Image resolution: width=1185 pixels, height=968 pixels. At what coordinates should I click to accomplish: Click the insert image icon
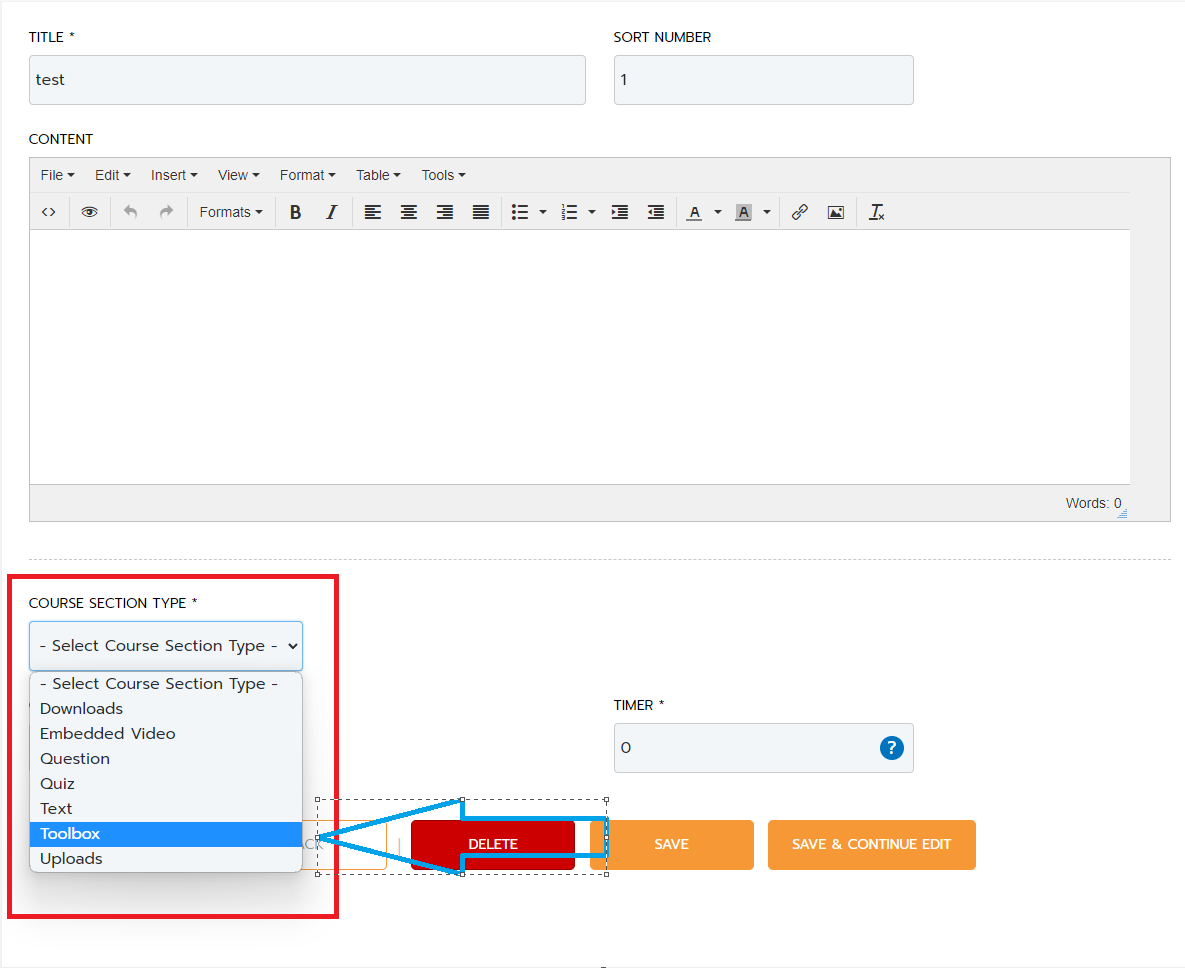[835, 211]
